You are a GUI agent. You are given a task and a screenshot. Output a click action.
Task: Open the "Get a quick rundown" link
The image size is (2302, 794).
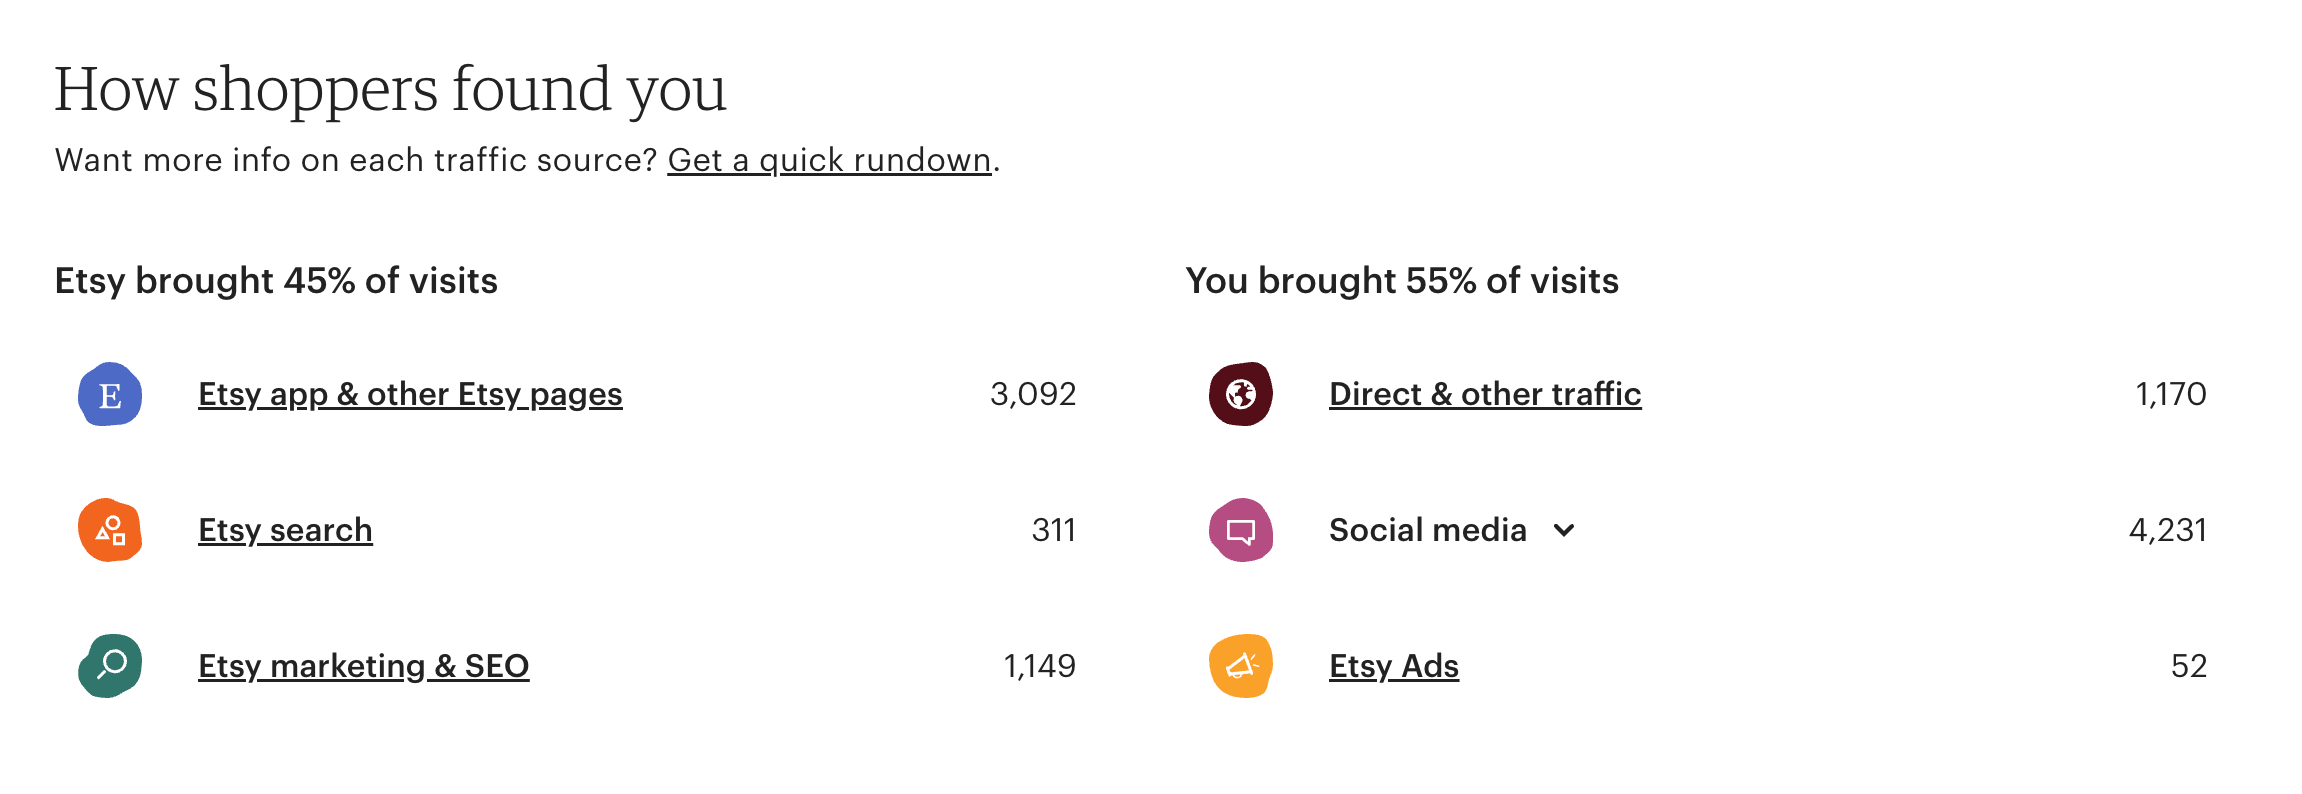829,160
